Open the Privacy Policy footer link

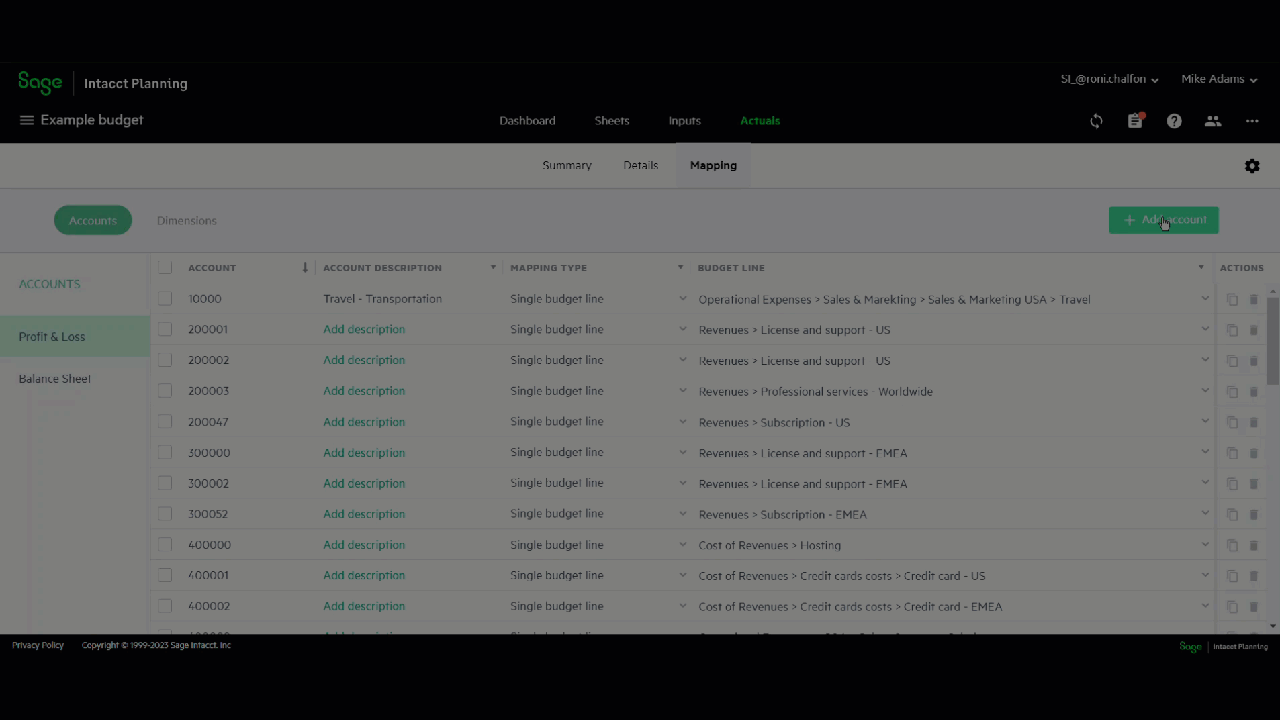(38, 645)
